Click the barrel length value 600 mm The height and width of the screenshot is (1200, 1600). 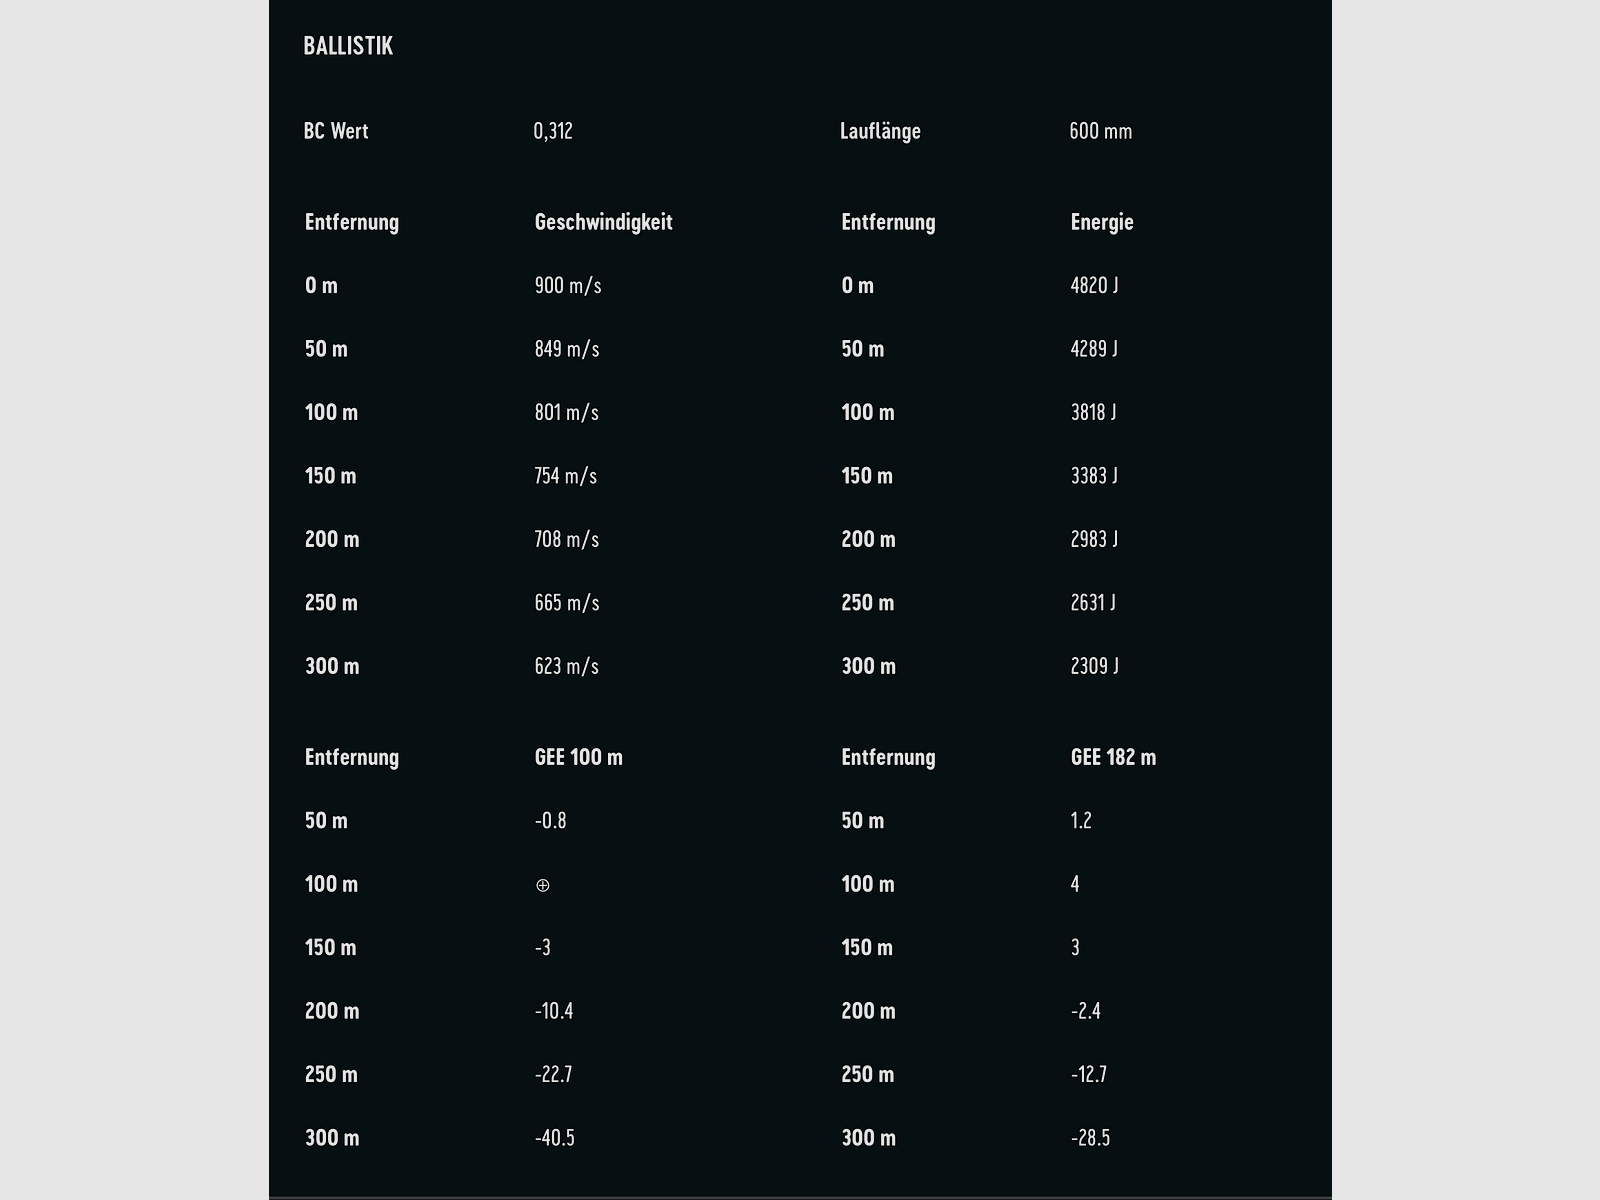1100,131
